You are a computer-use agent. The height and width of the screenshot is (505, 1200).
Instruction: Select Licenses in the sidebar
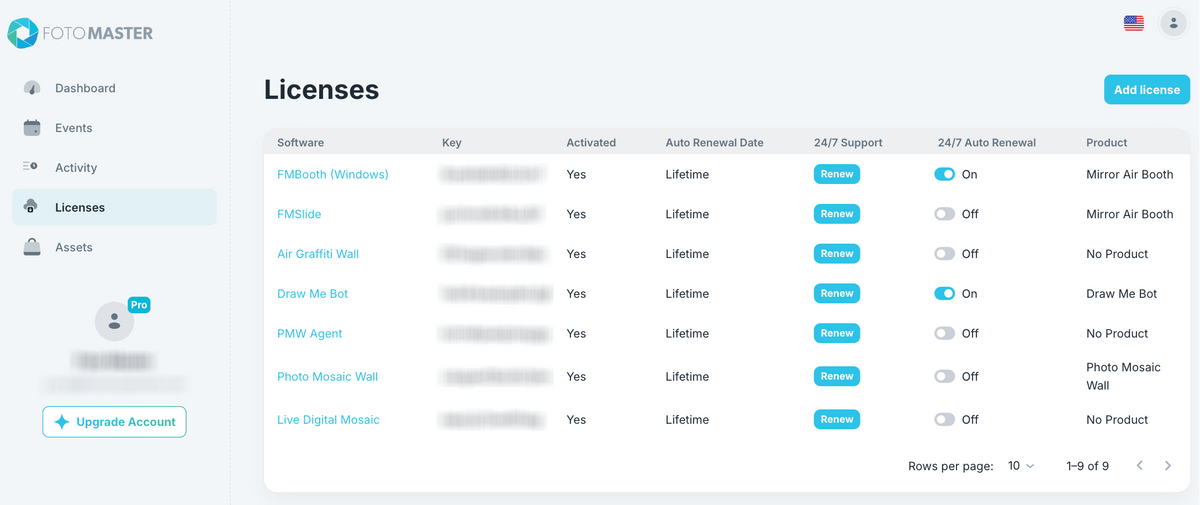(114, 207)
